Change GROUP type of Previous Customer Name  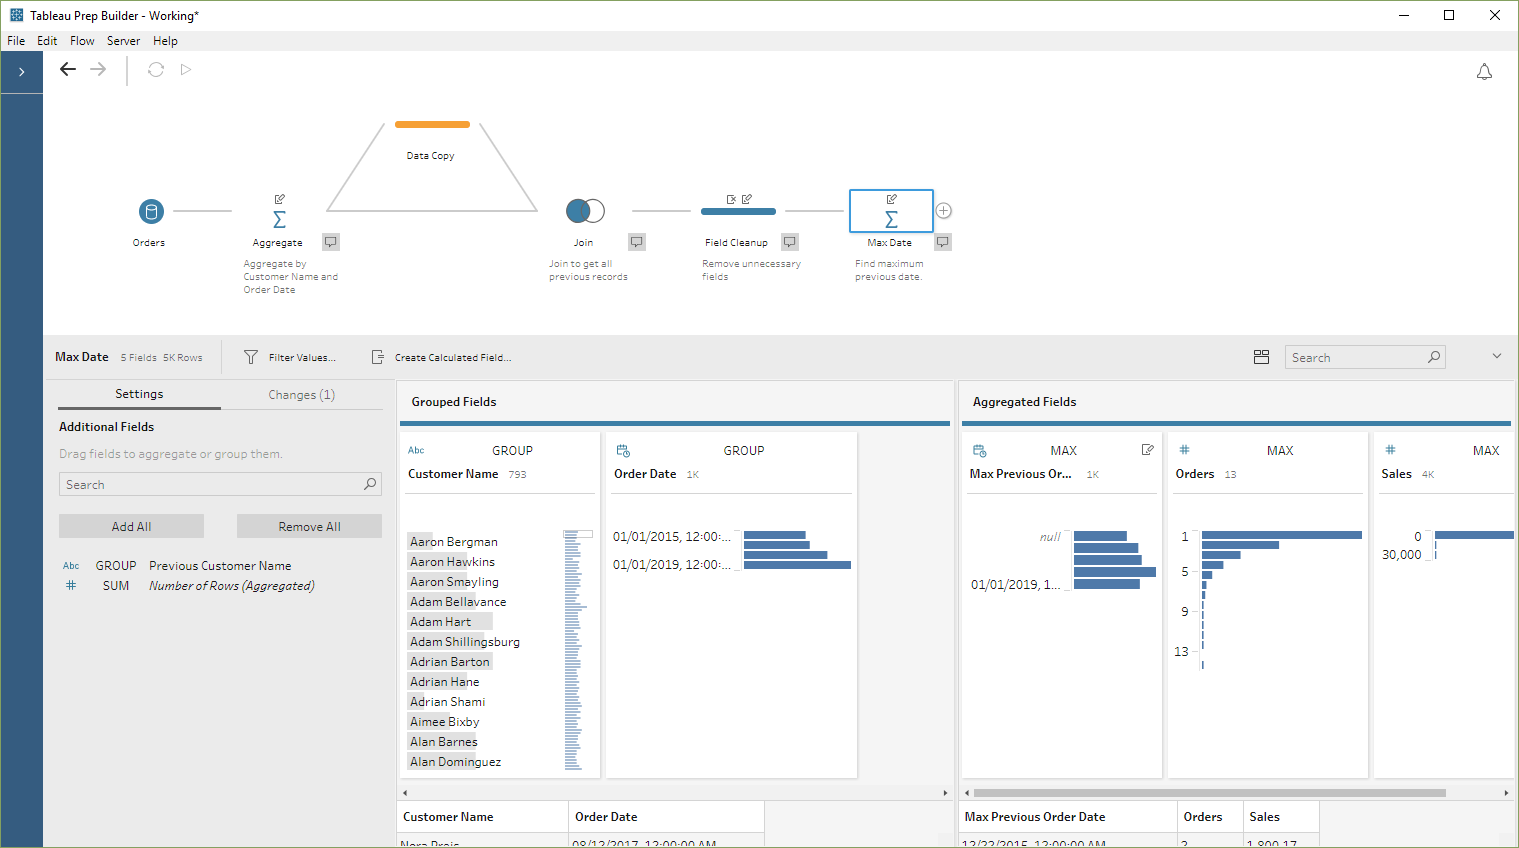coord(116,566)
